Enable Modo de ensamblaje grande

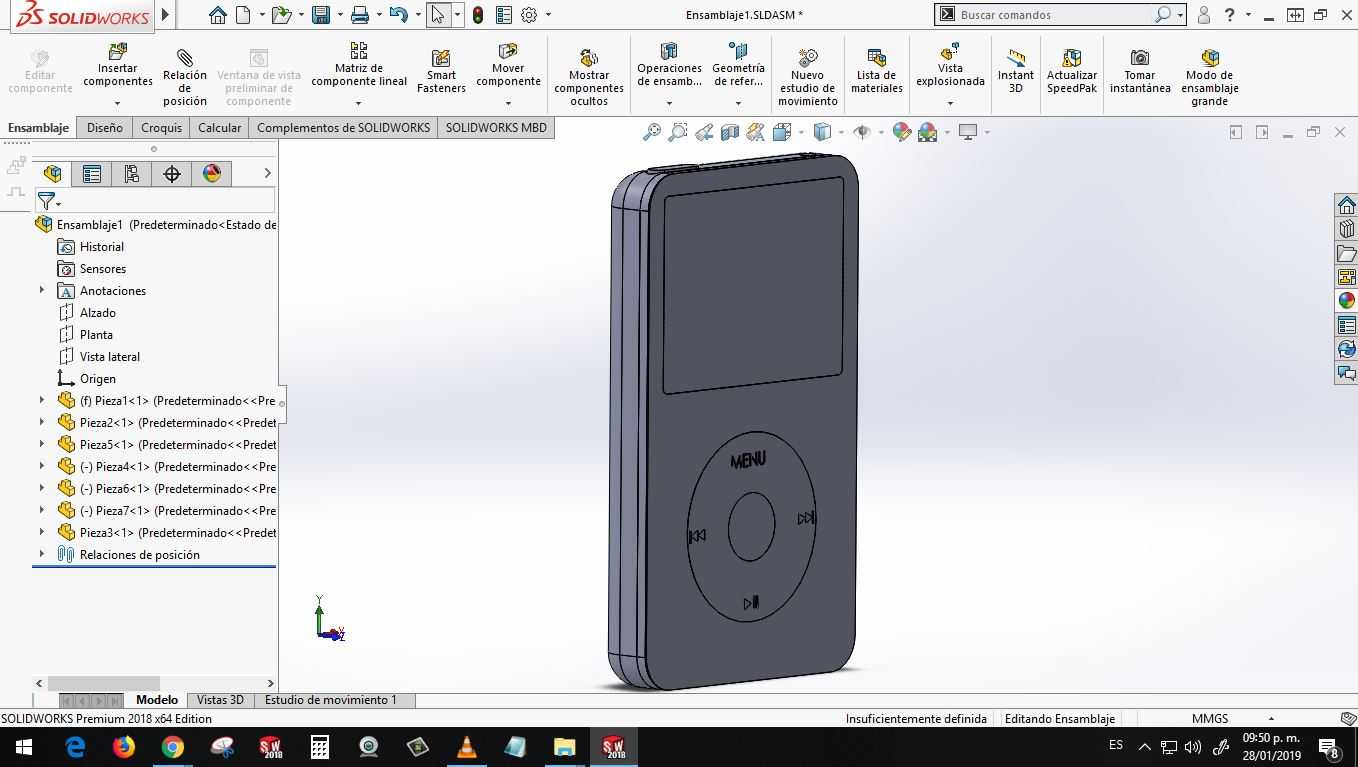(x=1210, y=78)
